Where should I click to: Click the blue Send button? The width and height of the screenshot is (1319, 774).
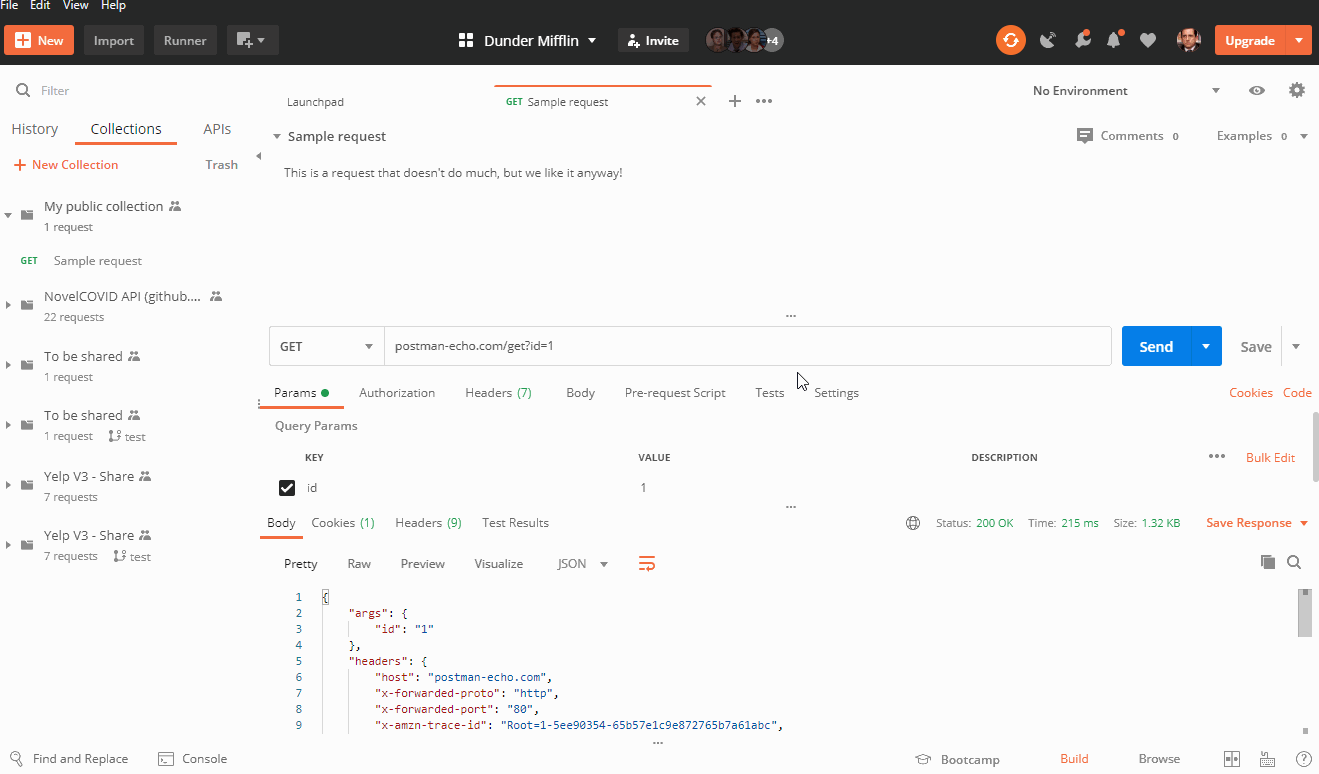point(1156,346)
